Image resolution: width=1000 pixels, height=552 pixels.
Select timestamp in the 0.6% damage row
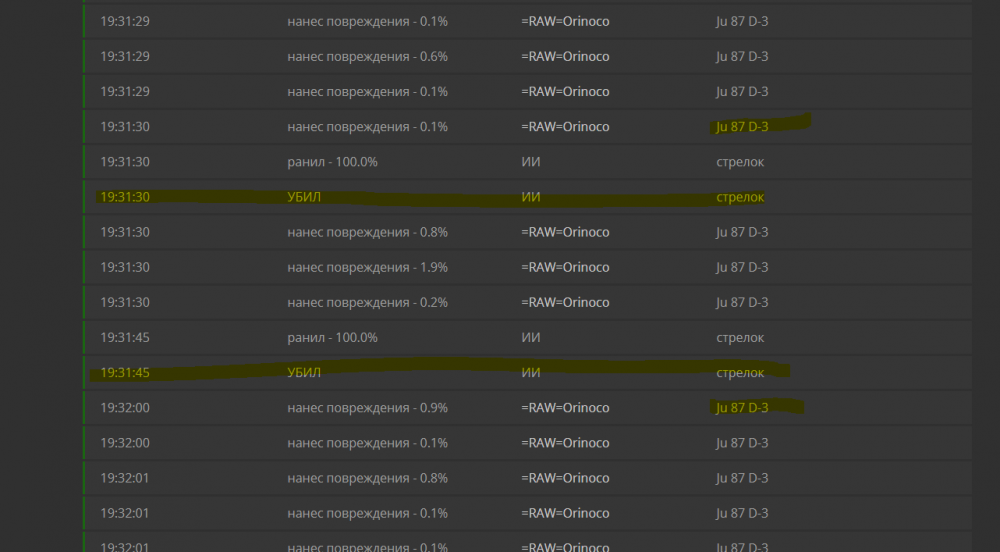[125, 57]
